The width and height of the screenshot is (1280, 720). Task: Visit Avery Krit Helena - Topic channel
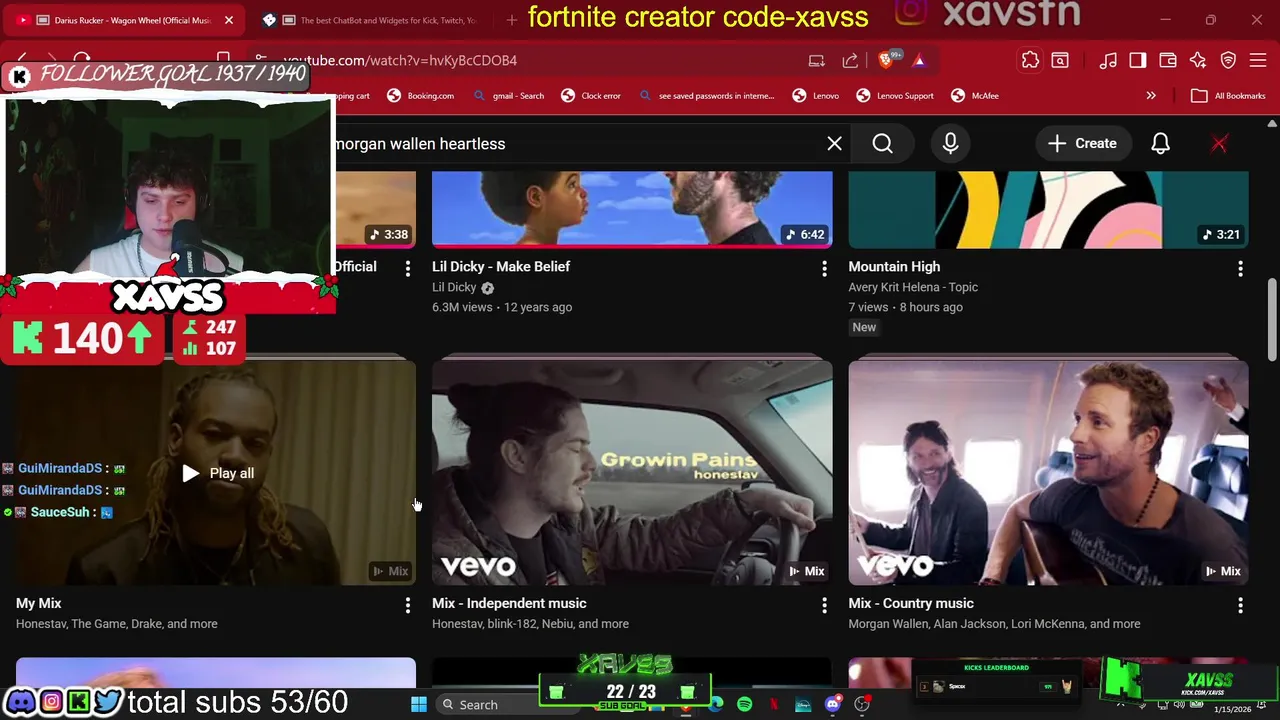913,287
